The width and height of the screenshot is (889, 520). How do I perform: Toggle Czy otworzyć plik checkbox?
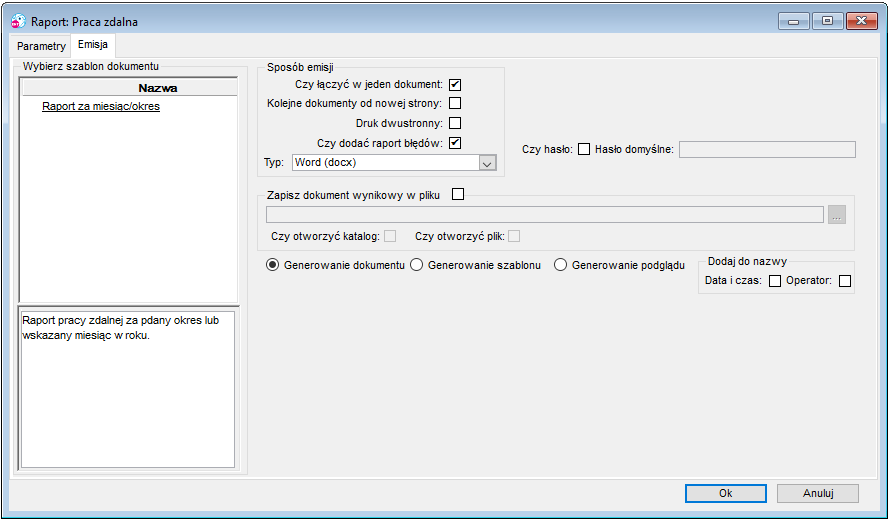[514, 236]
